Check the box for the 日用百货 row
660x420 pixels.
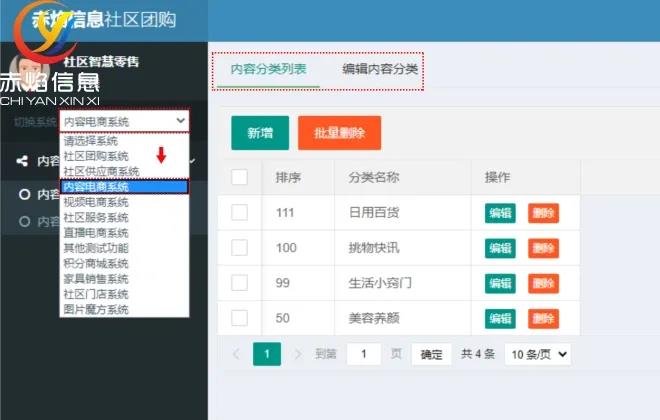(x=240, y=212)
